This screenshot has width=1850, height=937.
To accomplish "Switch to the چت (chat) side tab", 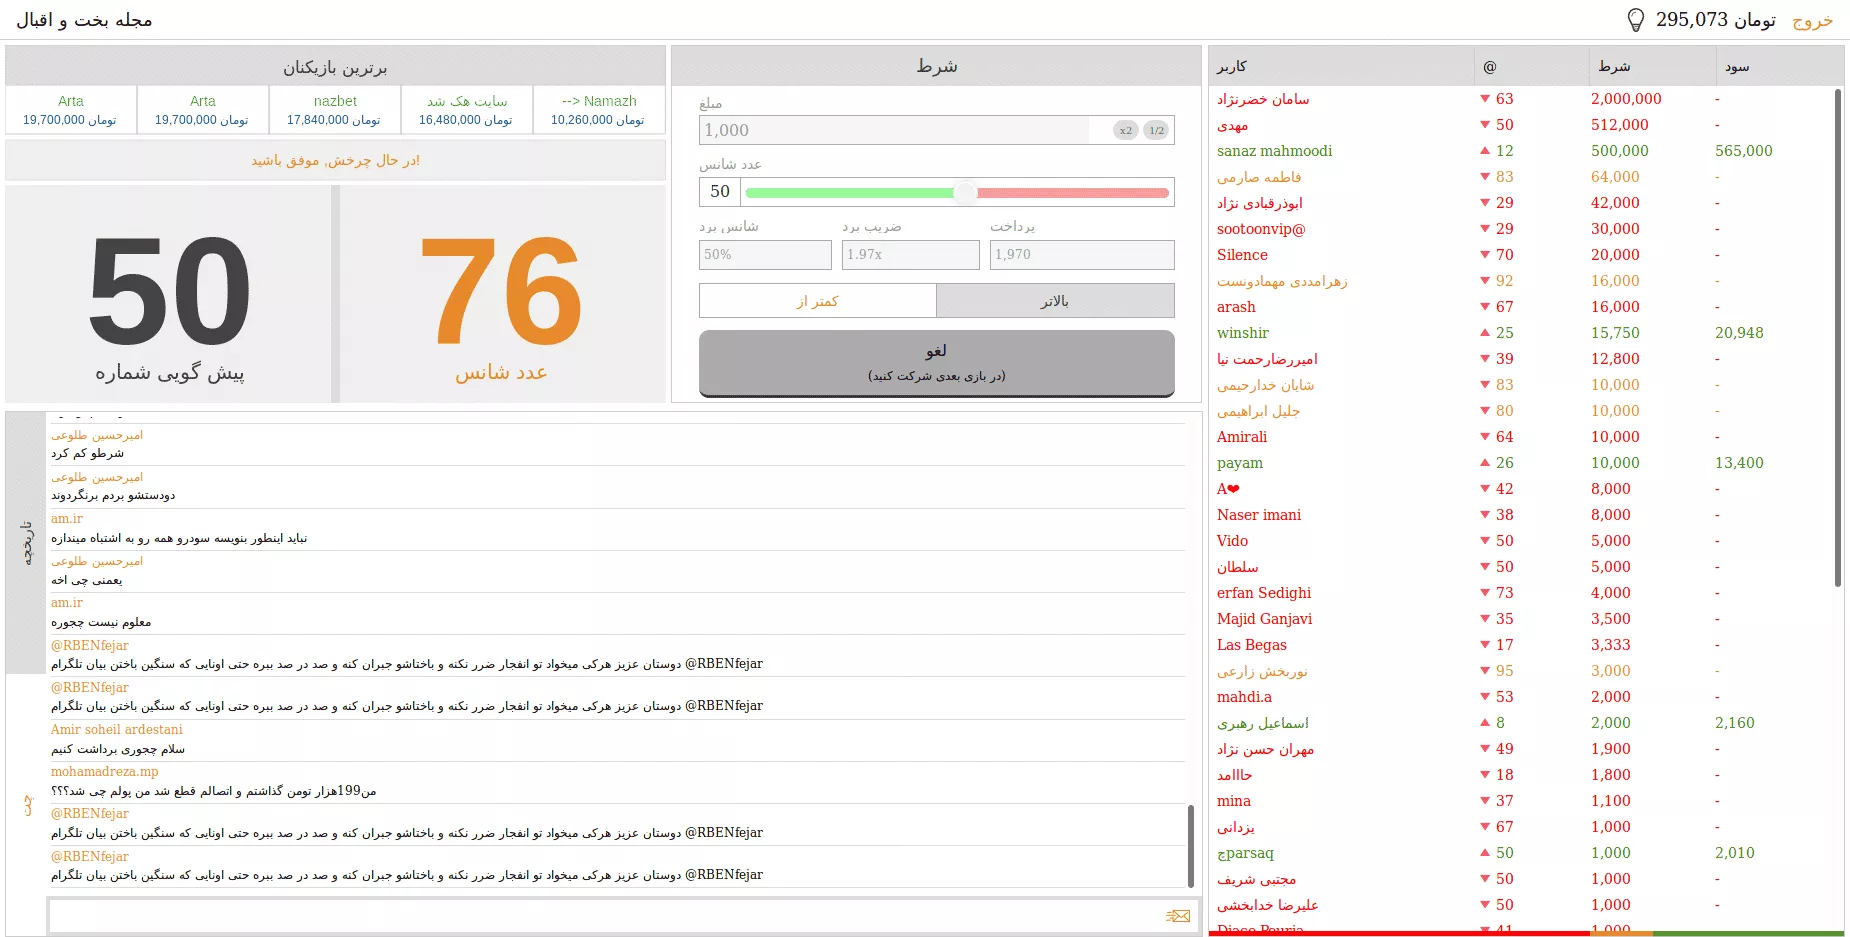I will tap(26, 805).
